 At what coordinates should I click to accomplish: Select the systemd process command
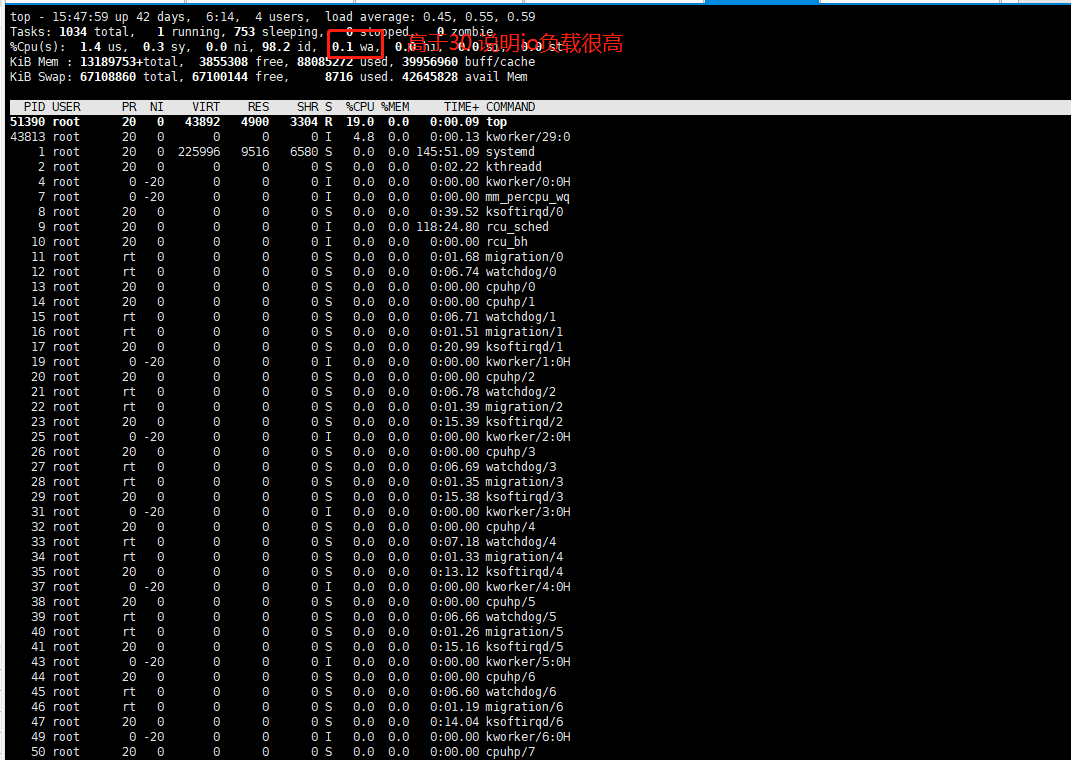coord(510,152)
